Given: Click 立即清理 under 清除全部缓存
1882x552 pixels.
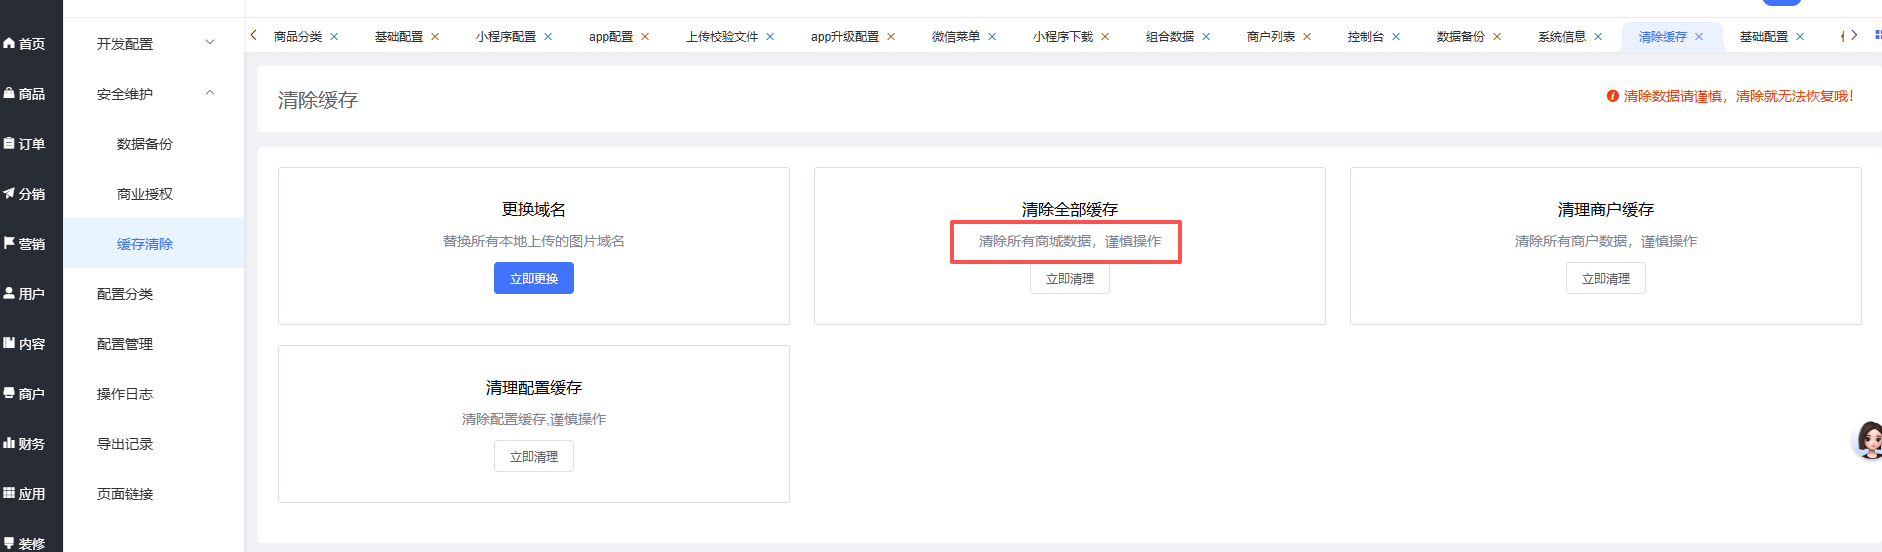Looking at the screenshot, I should point(1070,279).
